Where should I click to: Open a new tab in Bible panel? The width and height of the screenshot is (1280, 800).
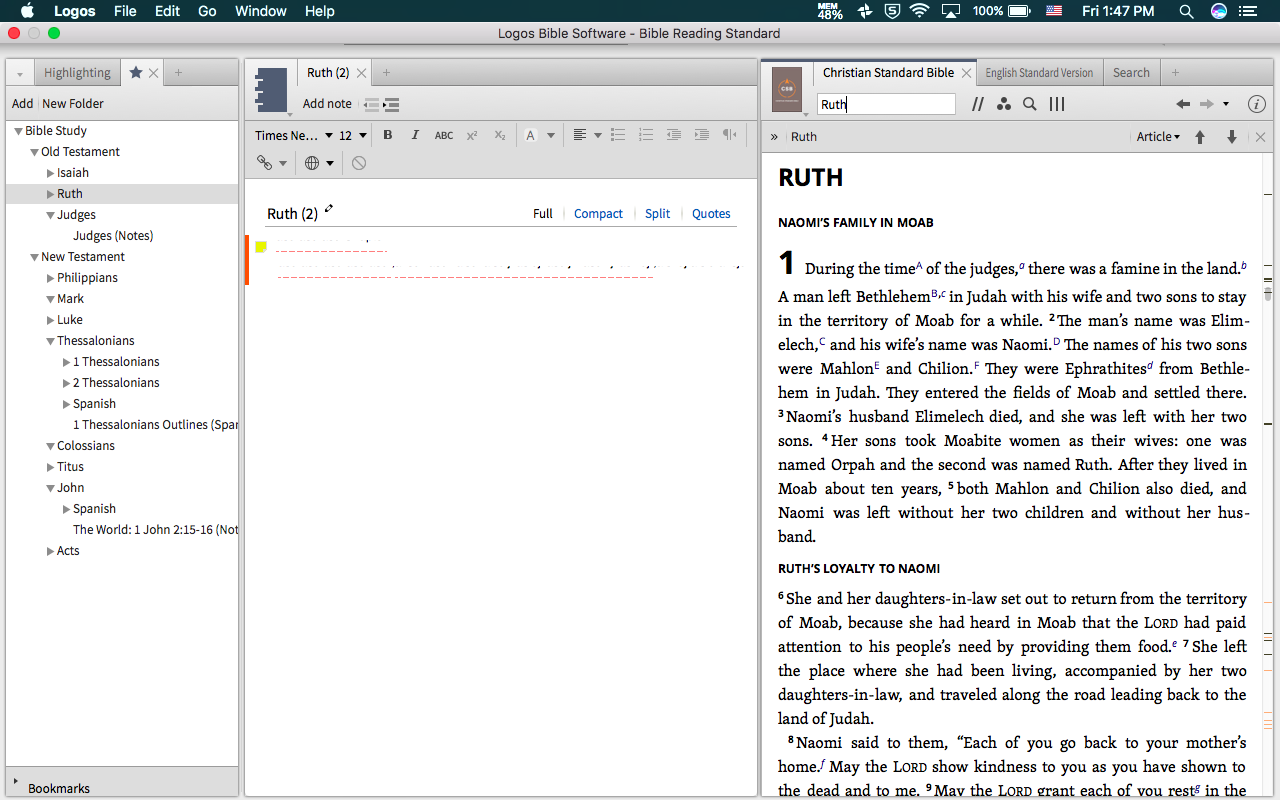(x=1175, y=73)
